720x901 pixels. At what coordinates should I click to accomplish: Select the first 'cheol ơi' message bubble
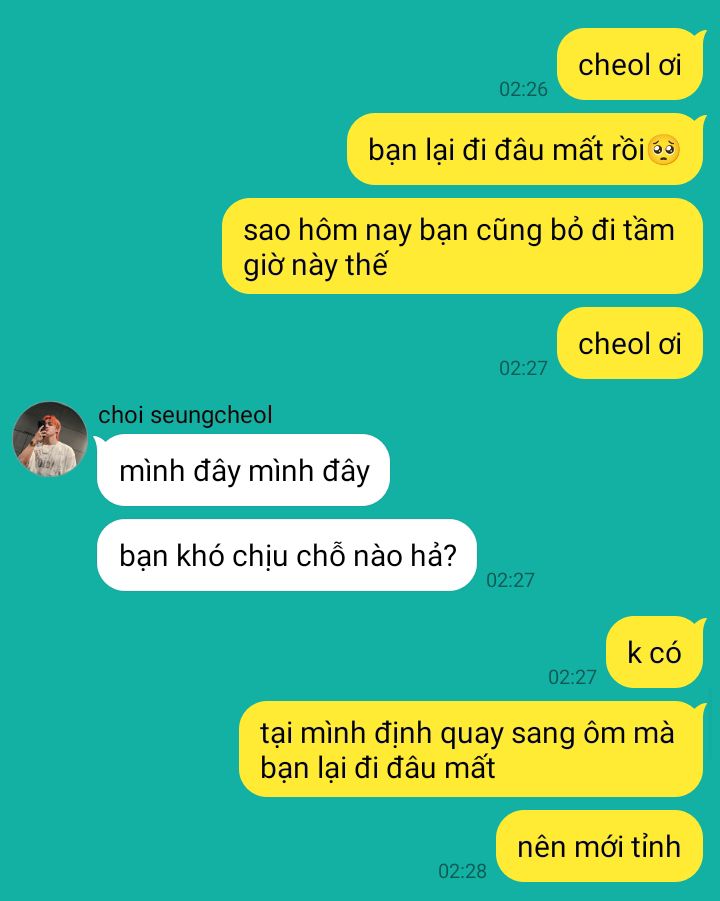pyautogui.click(x=630, y=64)
